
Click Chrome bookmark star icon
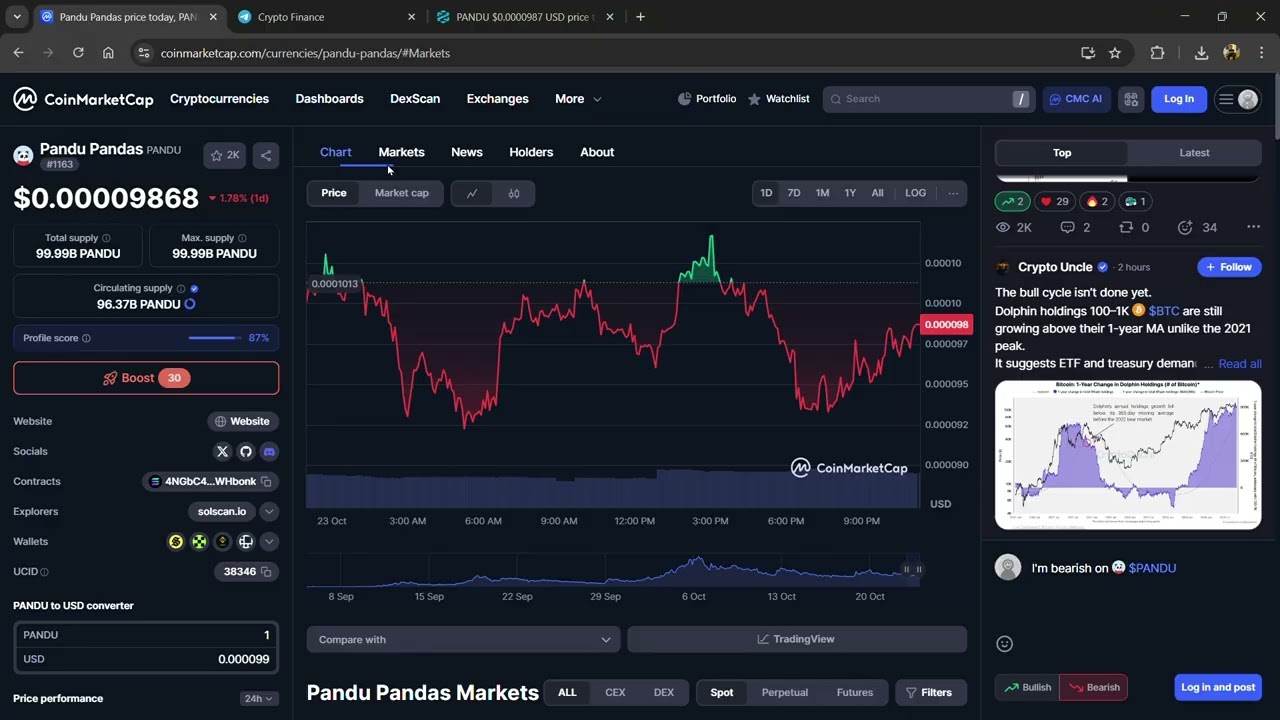1115,53
